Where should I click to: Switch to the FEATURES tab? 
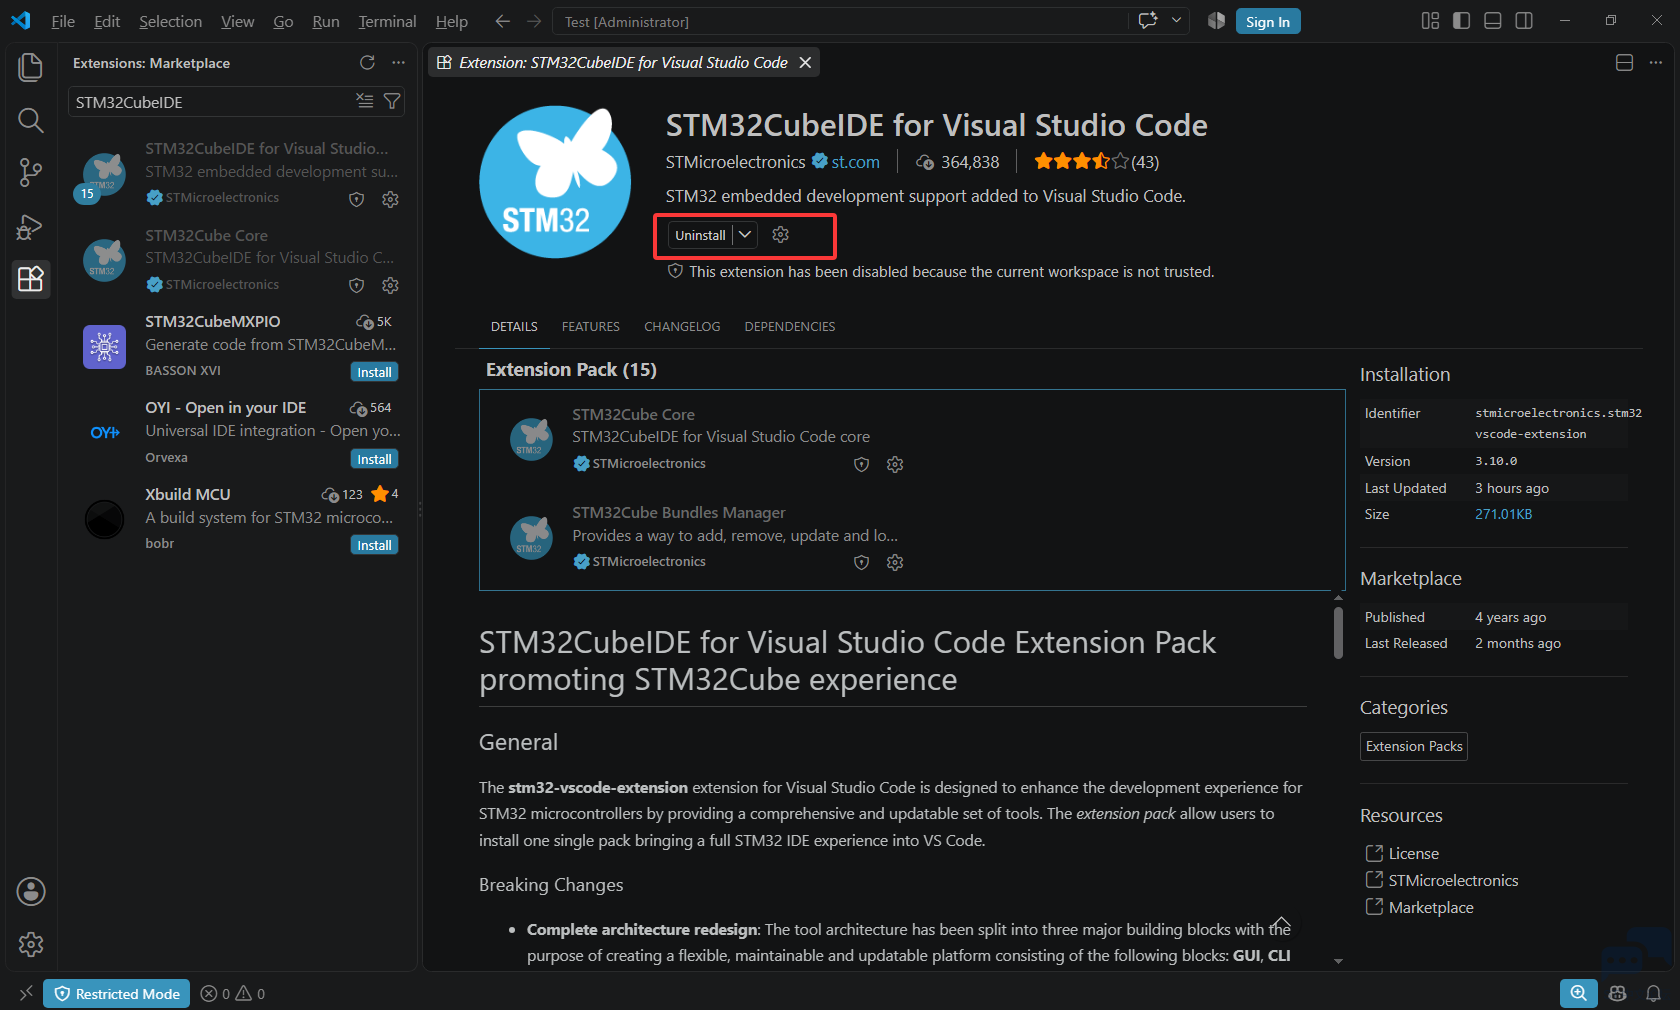pos(591,327)
